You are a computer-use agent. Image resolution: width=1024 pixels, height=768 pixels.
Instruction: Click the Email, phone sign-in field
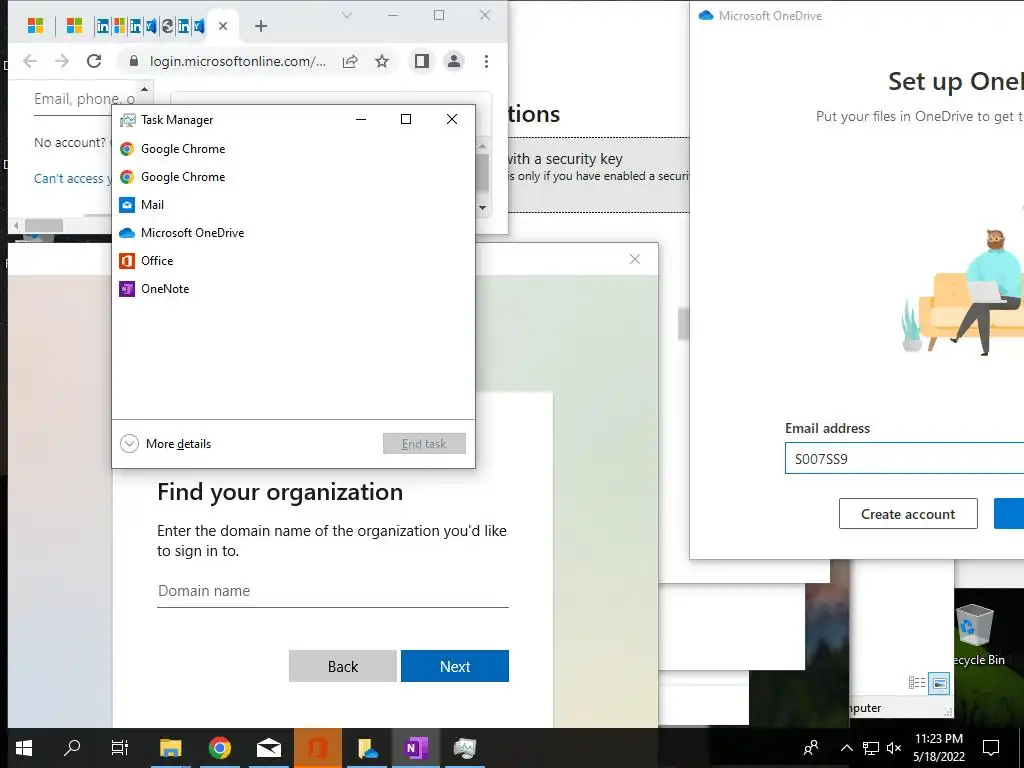click(84, 99)
